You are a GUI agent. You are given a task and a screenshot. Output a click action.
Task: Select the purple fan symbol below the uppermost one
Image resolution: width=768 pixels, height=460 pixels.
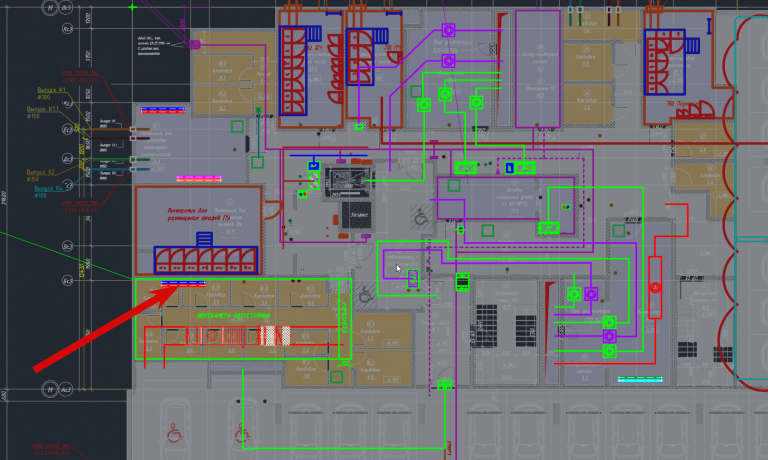448,61
